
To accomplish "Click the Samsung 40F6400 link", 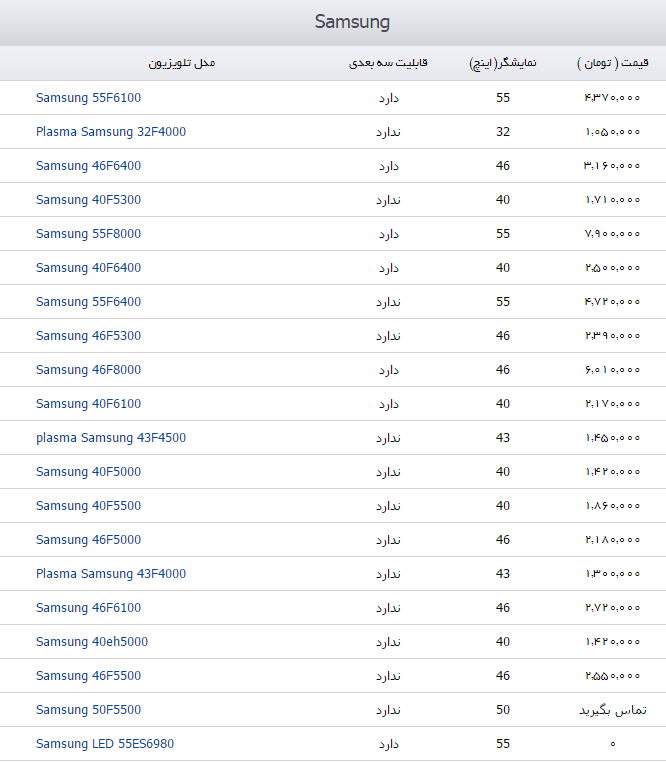I will pyautogui.click(x=88, y=268).
